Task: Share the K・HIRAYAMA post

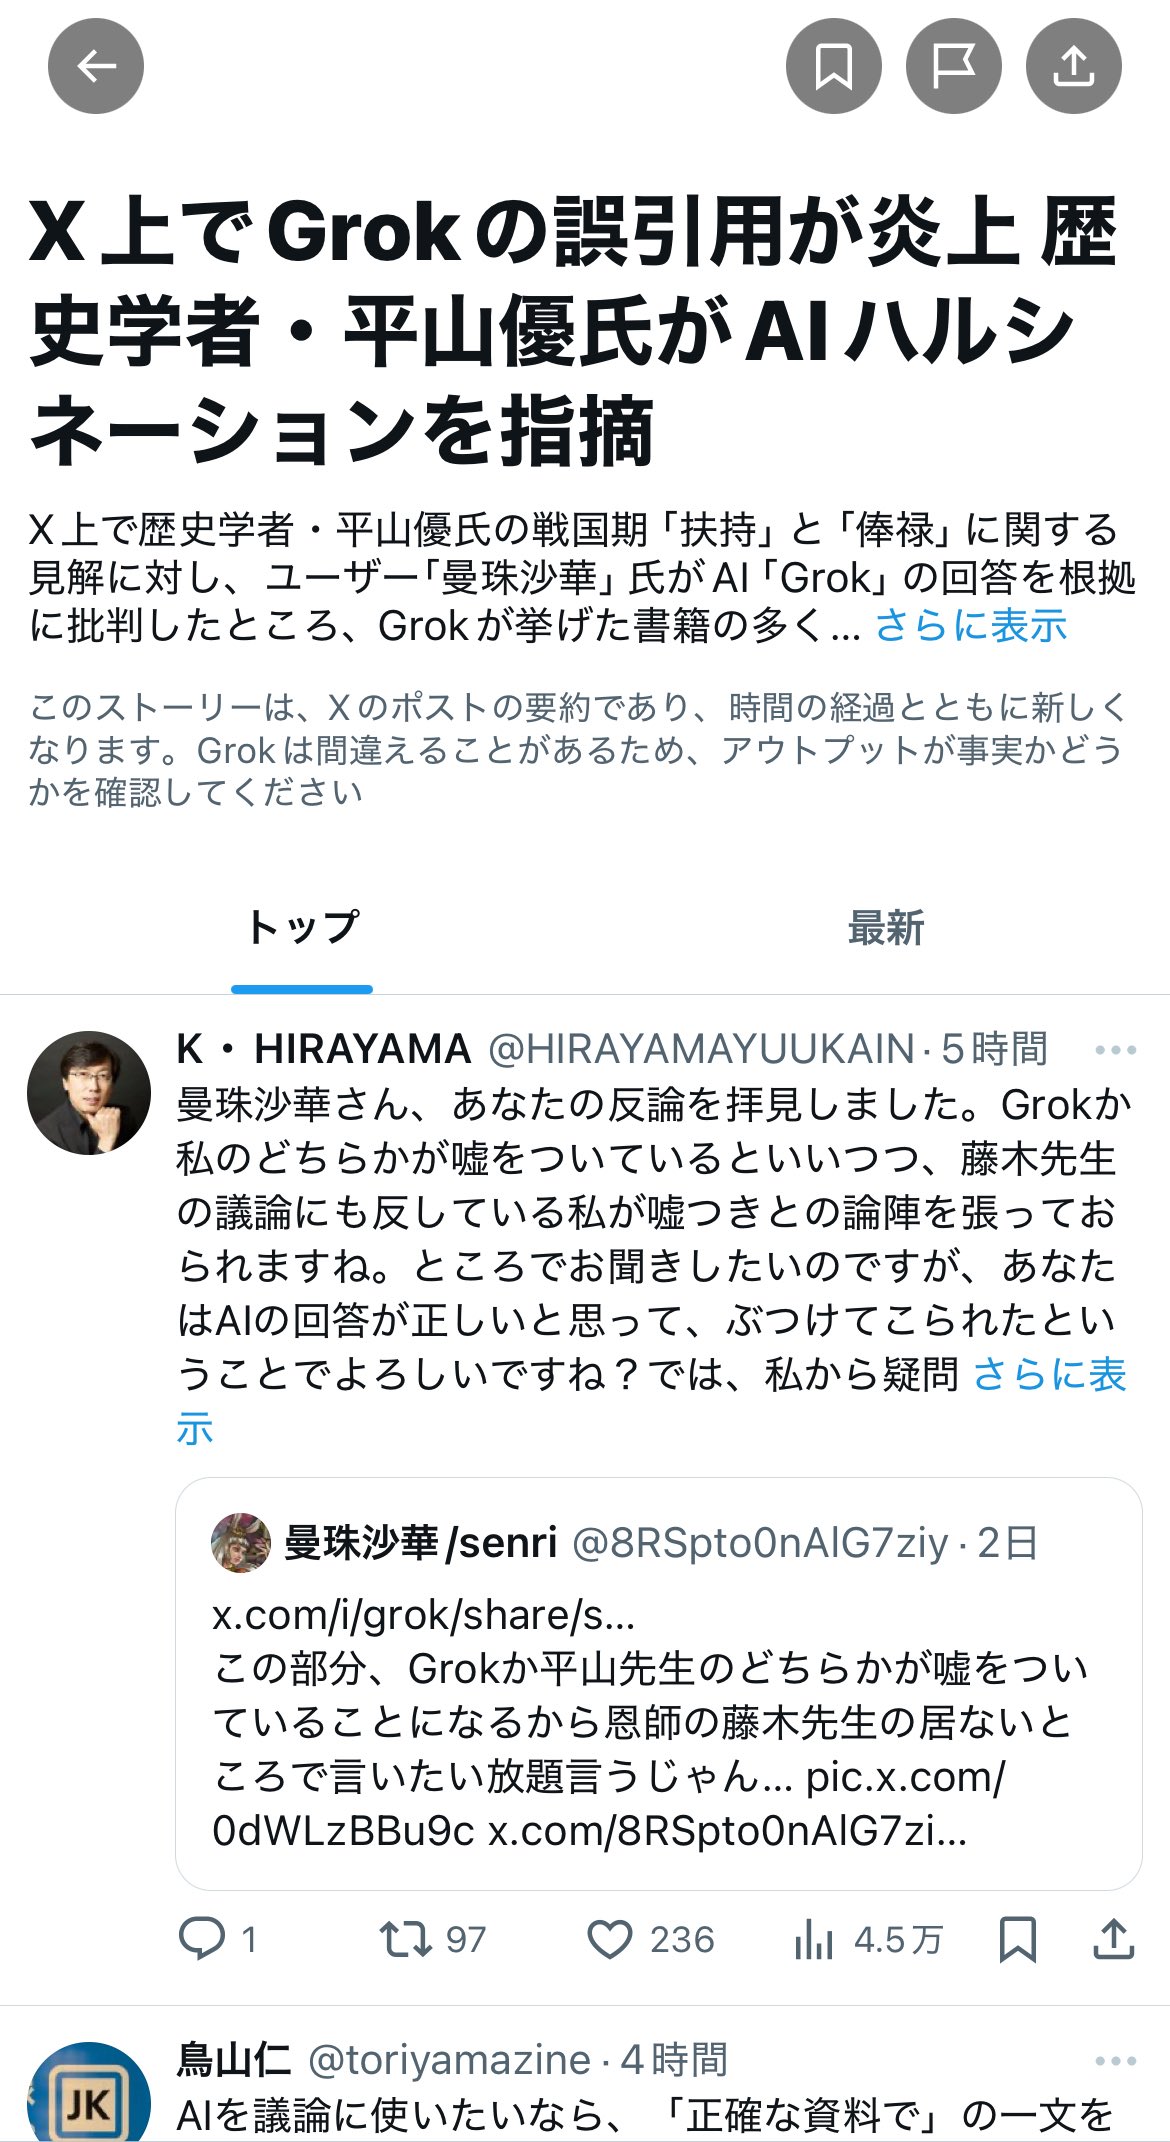Action: [1113, 1940]
